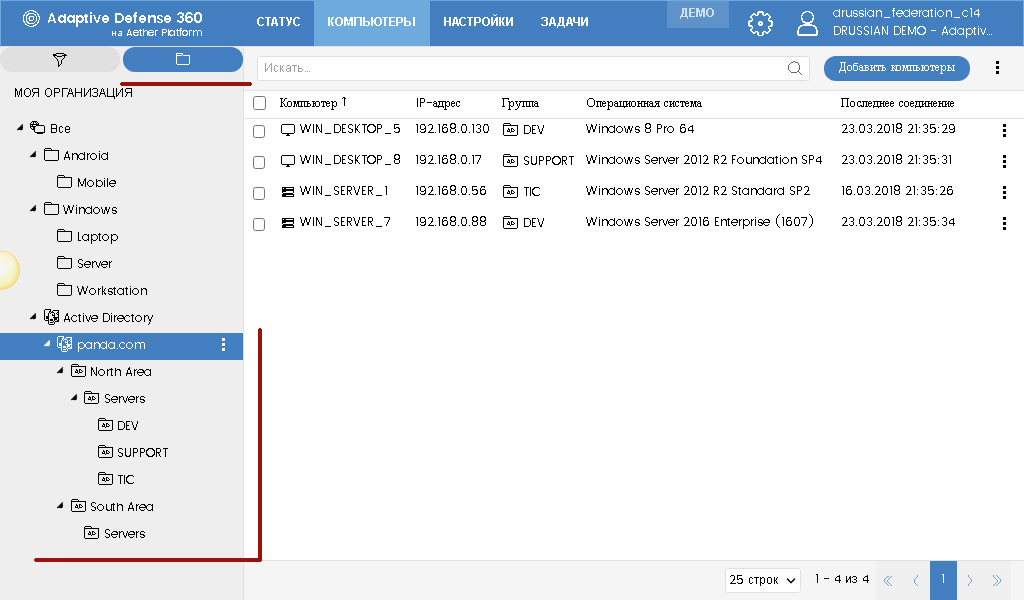Switch to the СТАТУС tab
1024x600 pixels.
279,21
